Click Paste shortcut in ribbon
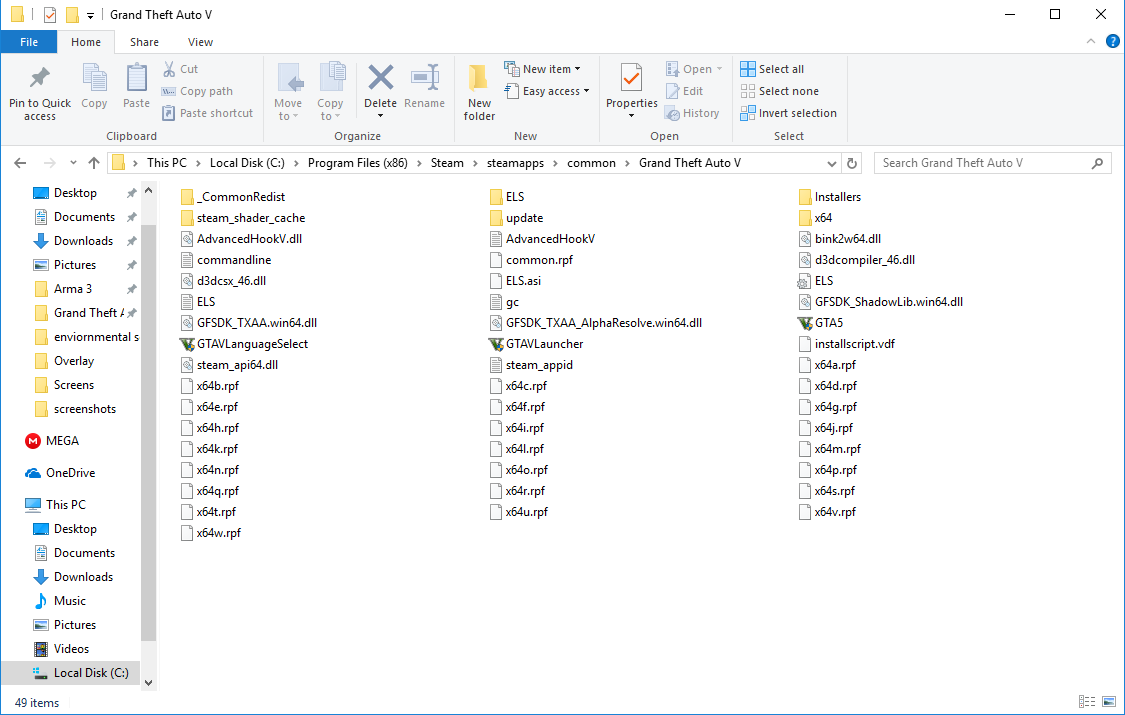Image resolution: width=1125 pixels, height=715 pixels. coord(208,113)
